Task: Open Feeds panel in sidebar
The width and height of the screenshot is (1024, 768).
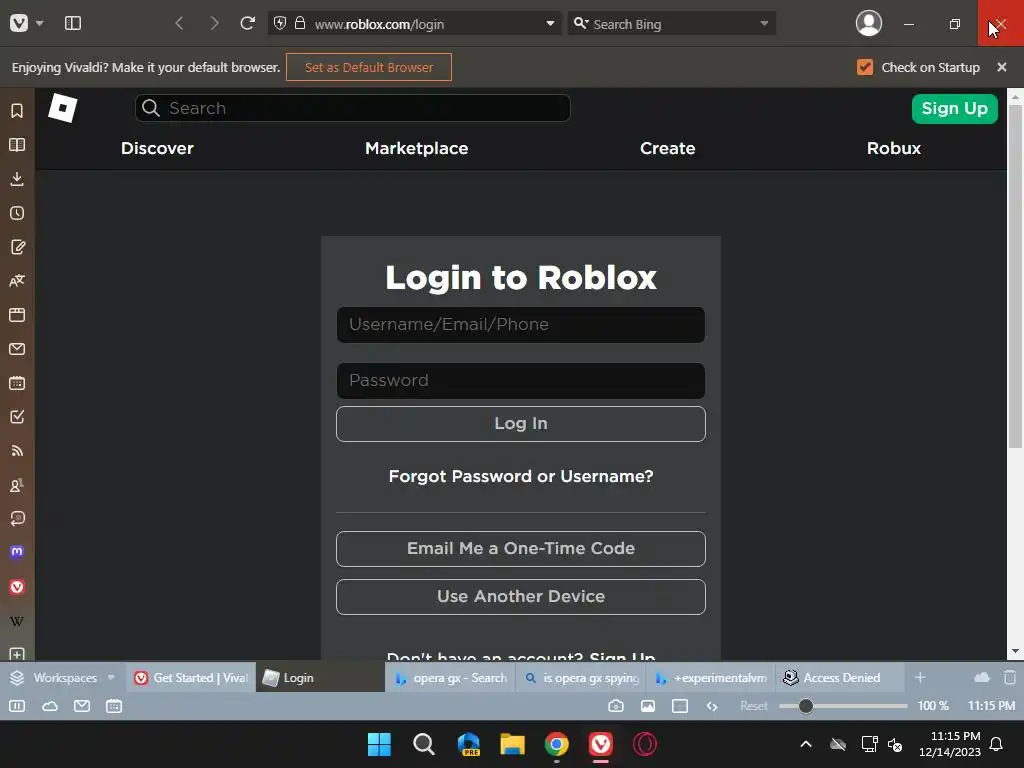Action: (x=17, y=451)
